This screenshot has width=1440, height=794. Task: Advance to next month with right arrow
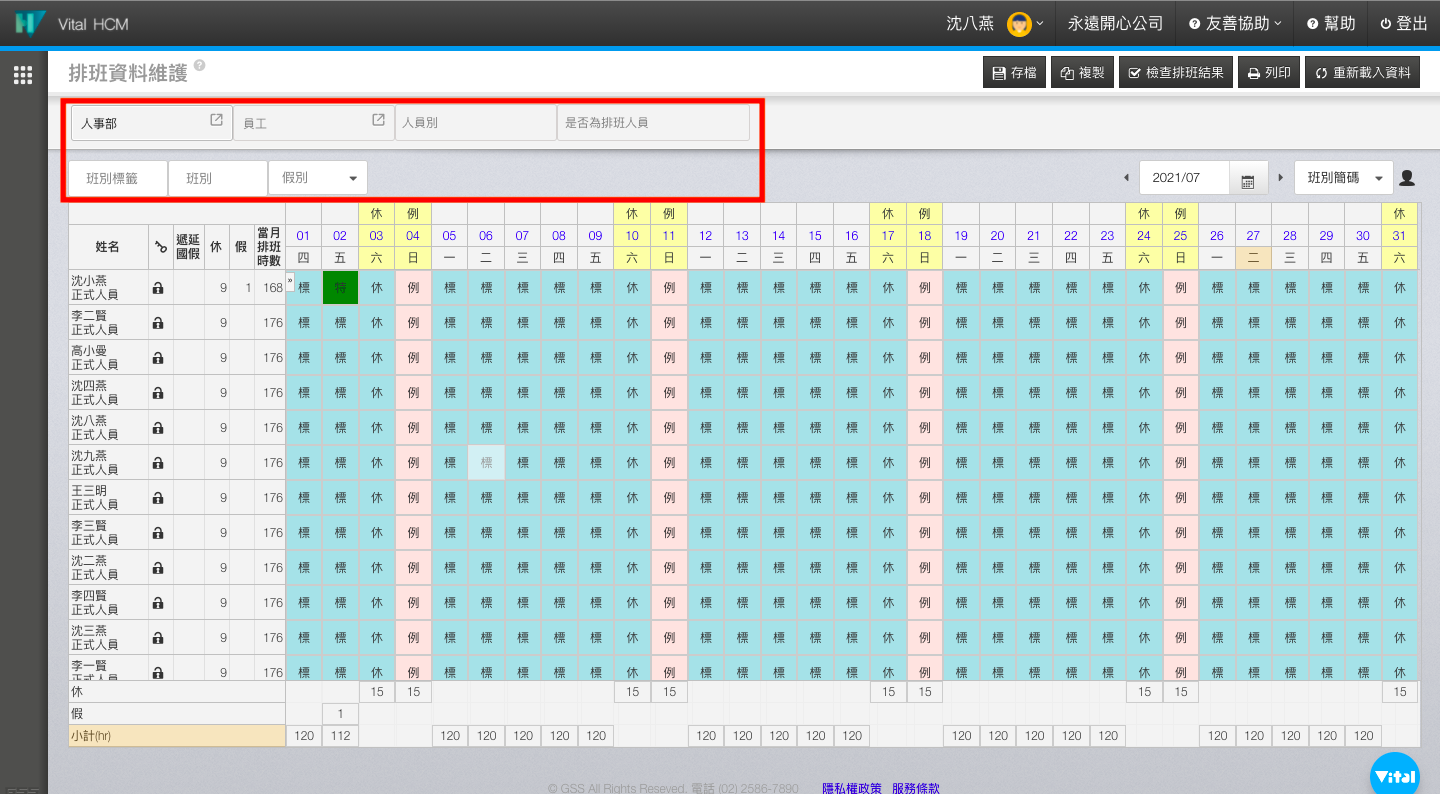coord(1280,178)
